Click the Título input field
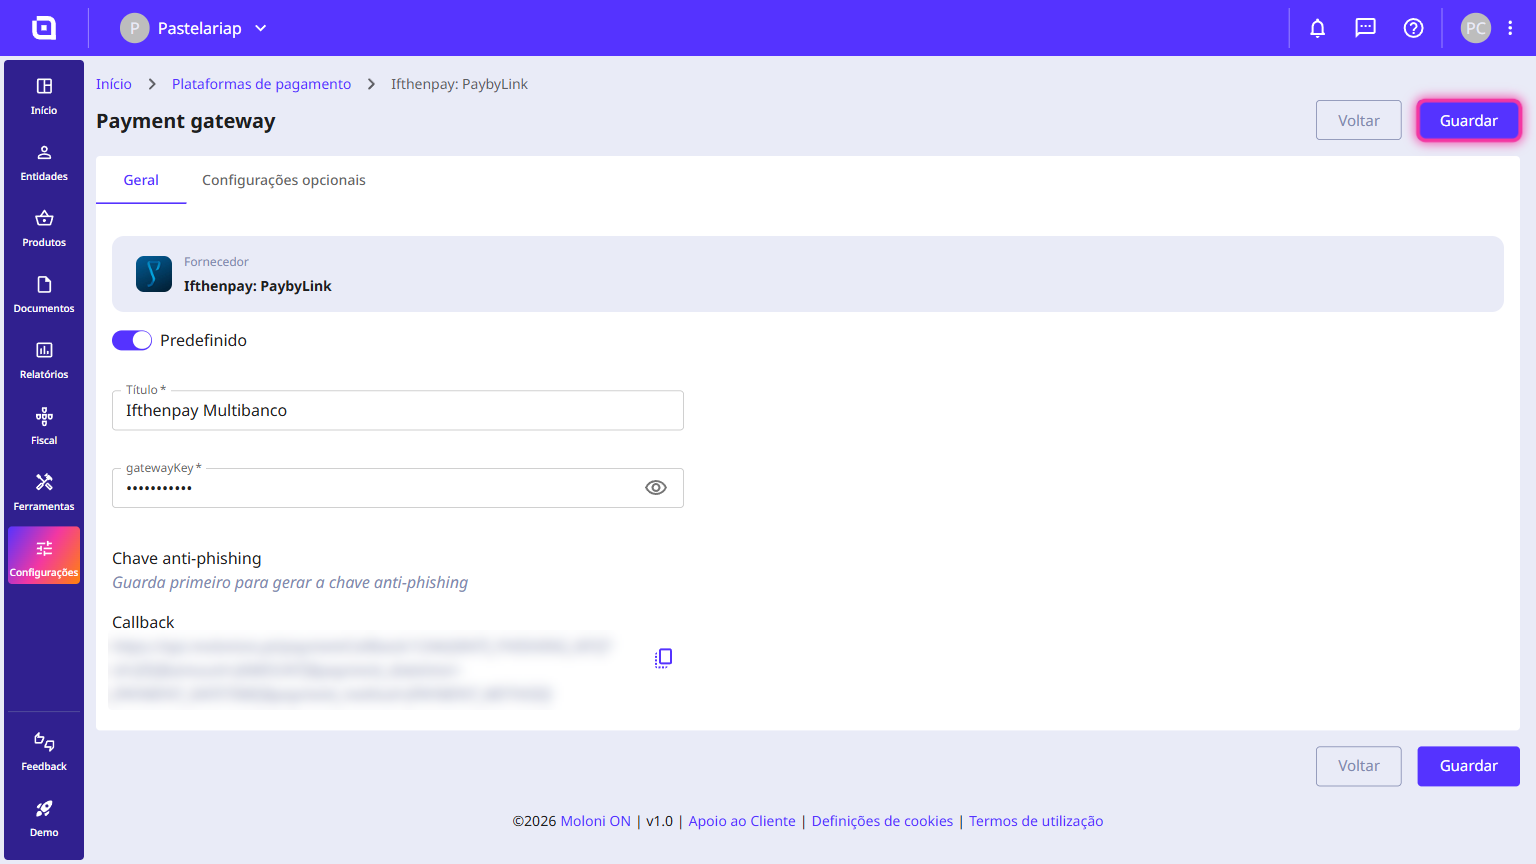Image resolution: width=1536 pixels, height=864 pixels. point(398,410)
